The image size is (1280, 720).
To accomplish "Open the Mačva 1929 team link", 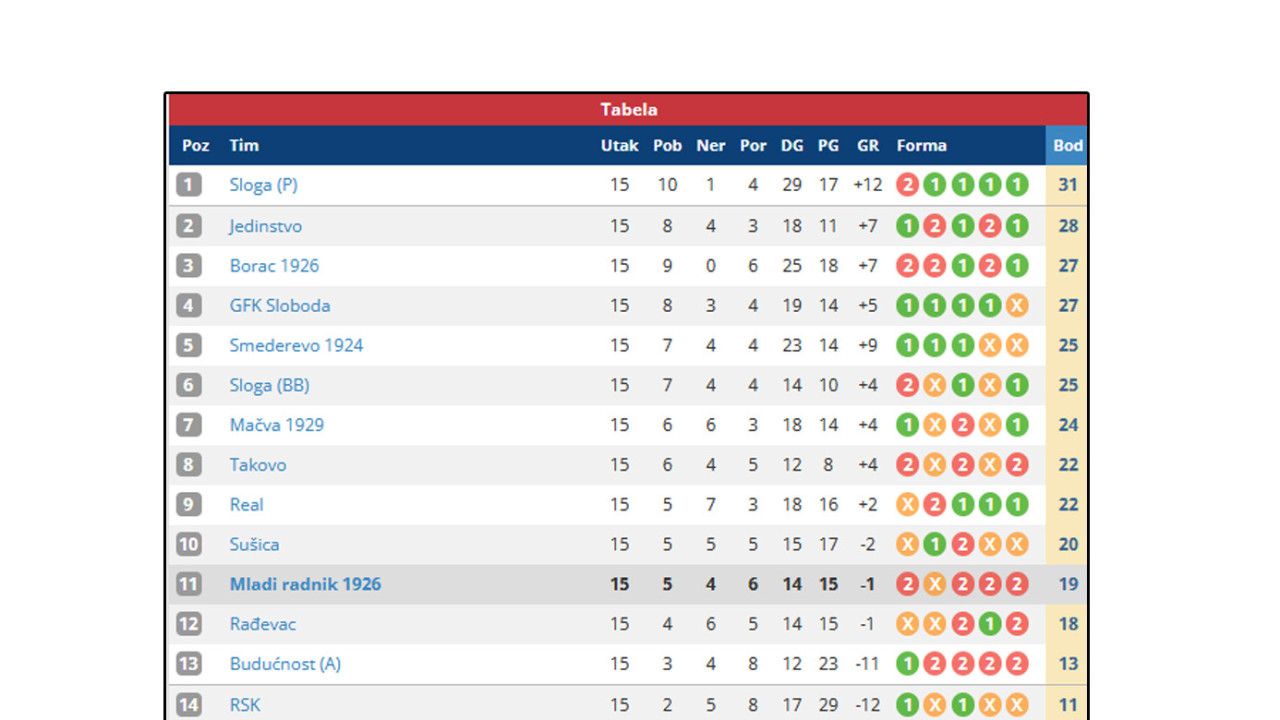I will pos(276,425).
